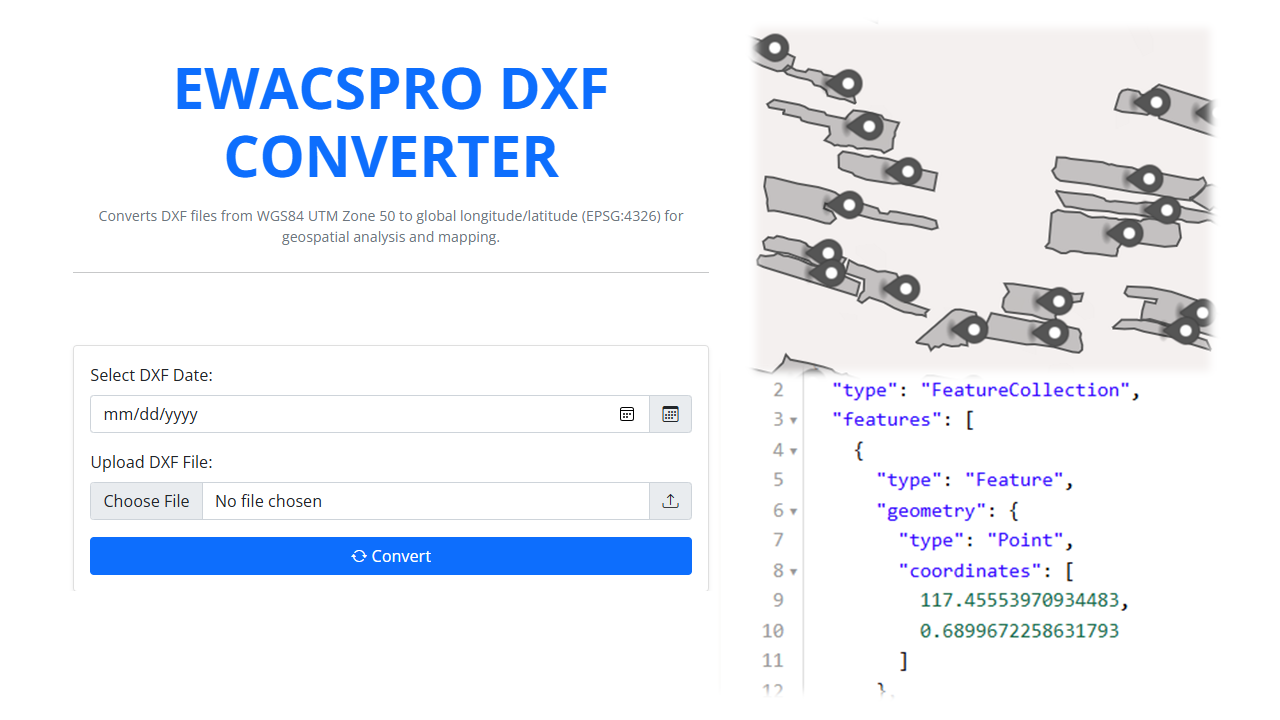This screenshot has width=1280, height=720.
Task: Collapse the "features" array on line 3
Action: click(x=793, y=420)
